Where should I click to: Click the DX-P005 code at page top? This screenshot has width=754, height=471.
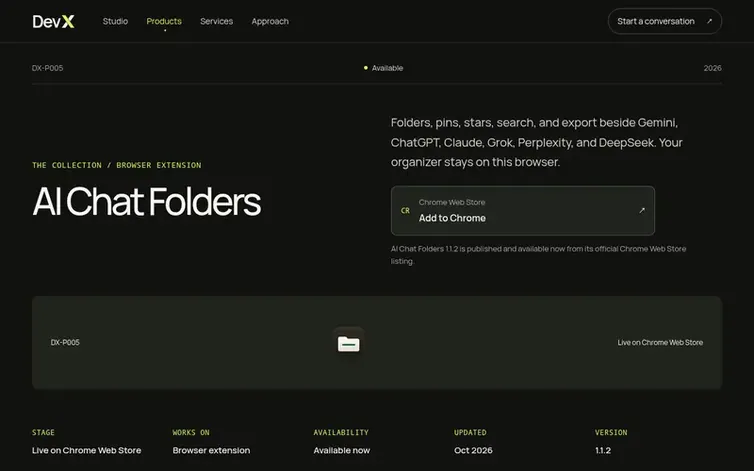tap(48, 68)
